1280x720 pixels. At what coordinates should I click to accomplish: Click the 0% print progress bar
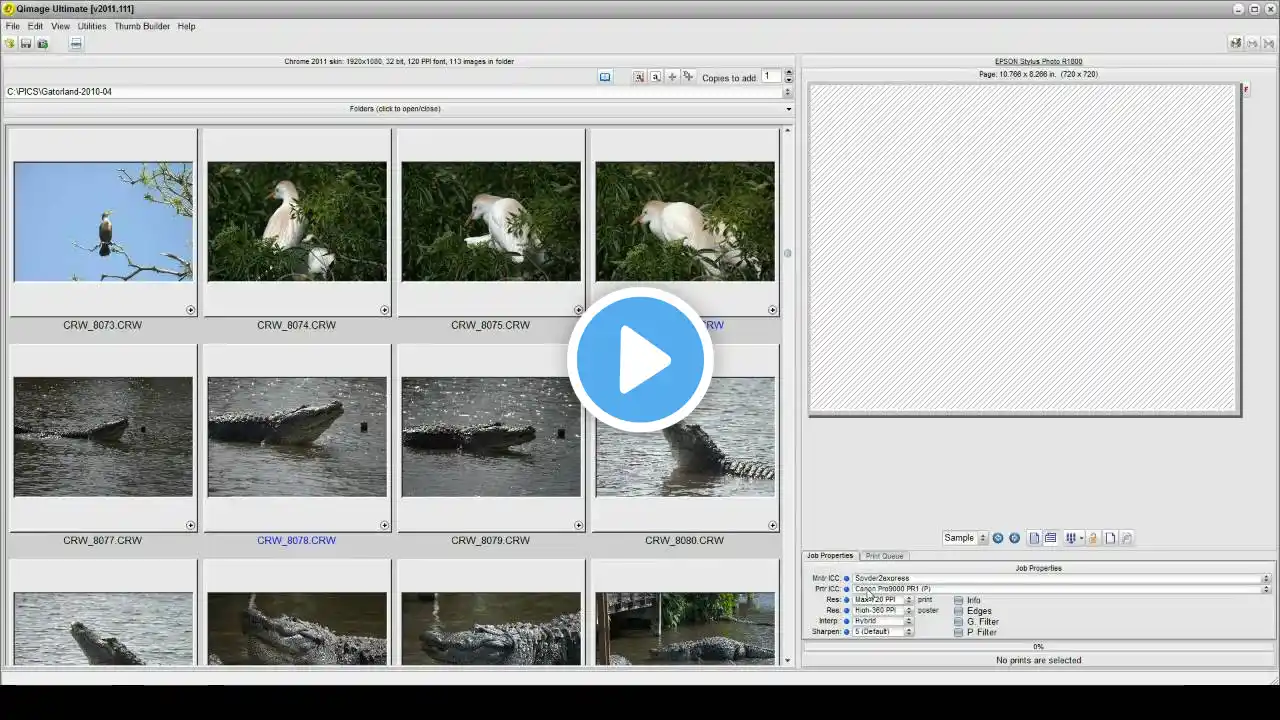[1038, 647]
